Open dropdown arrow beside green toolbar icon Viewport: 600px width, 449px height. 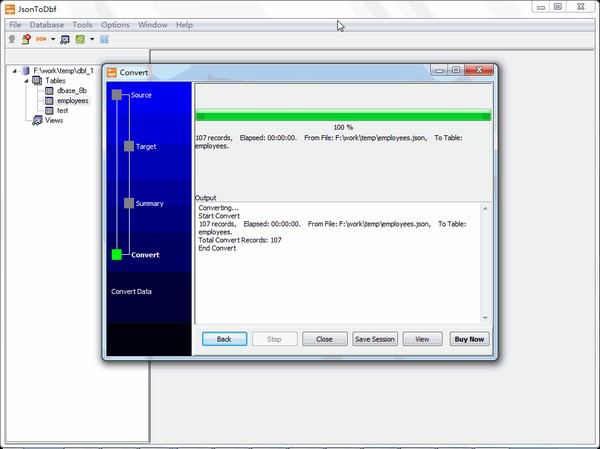(x=92, y=39)
